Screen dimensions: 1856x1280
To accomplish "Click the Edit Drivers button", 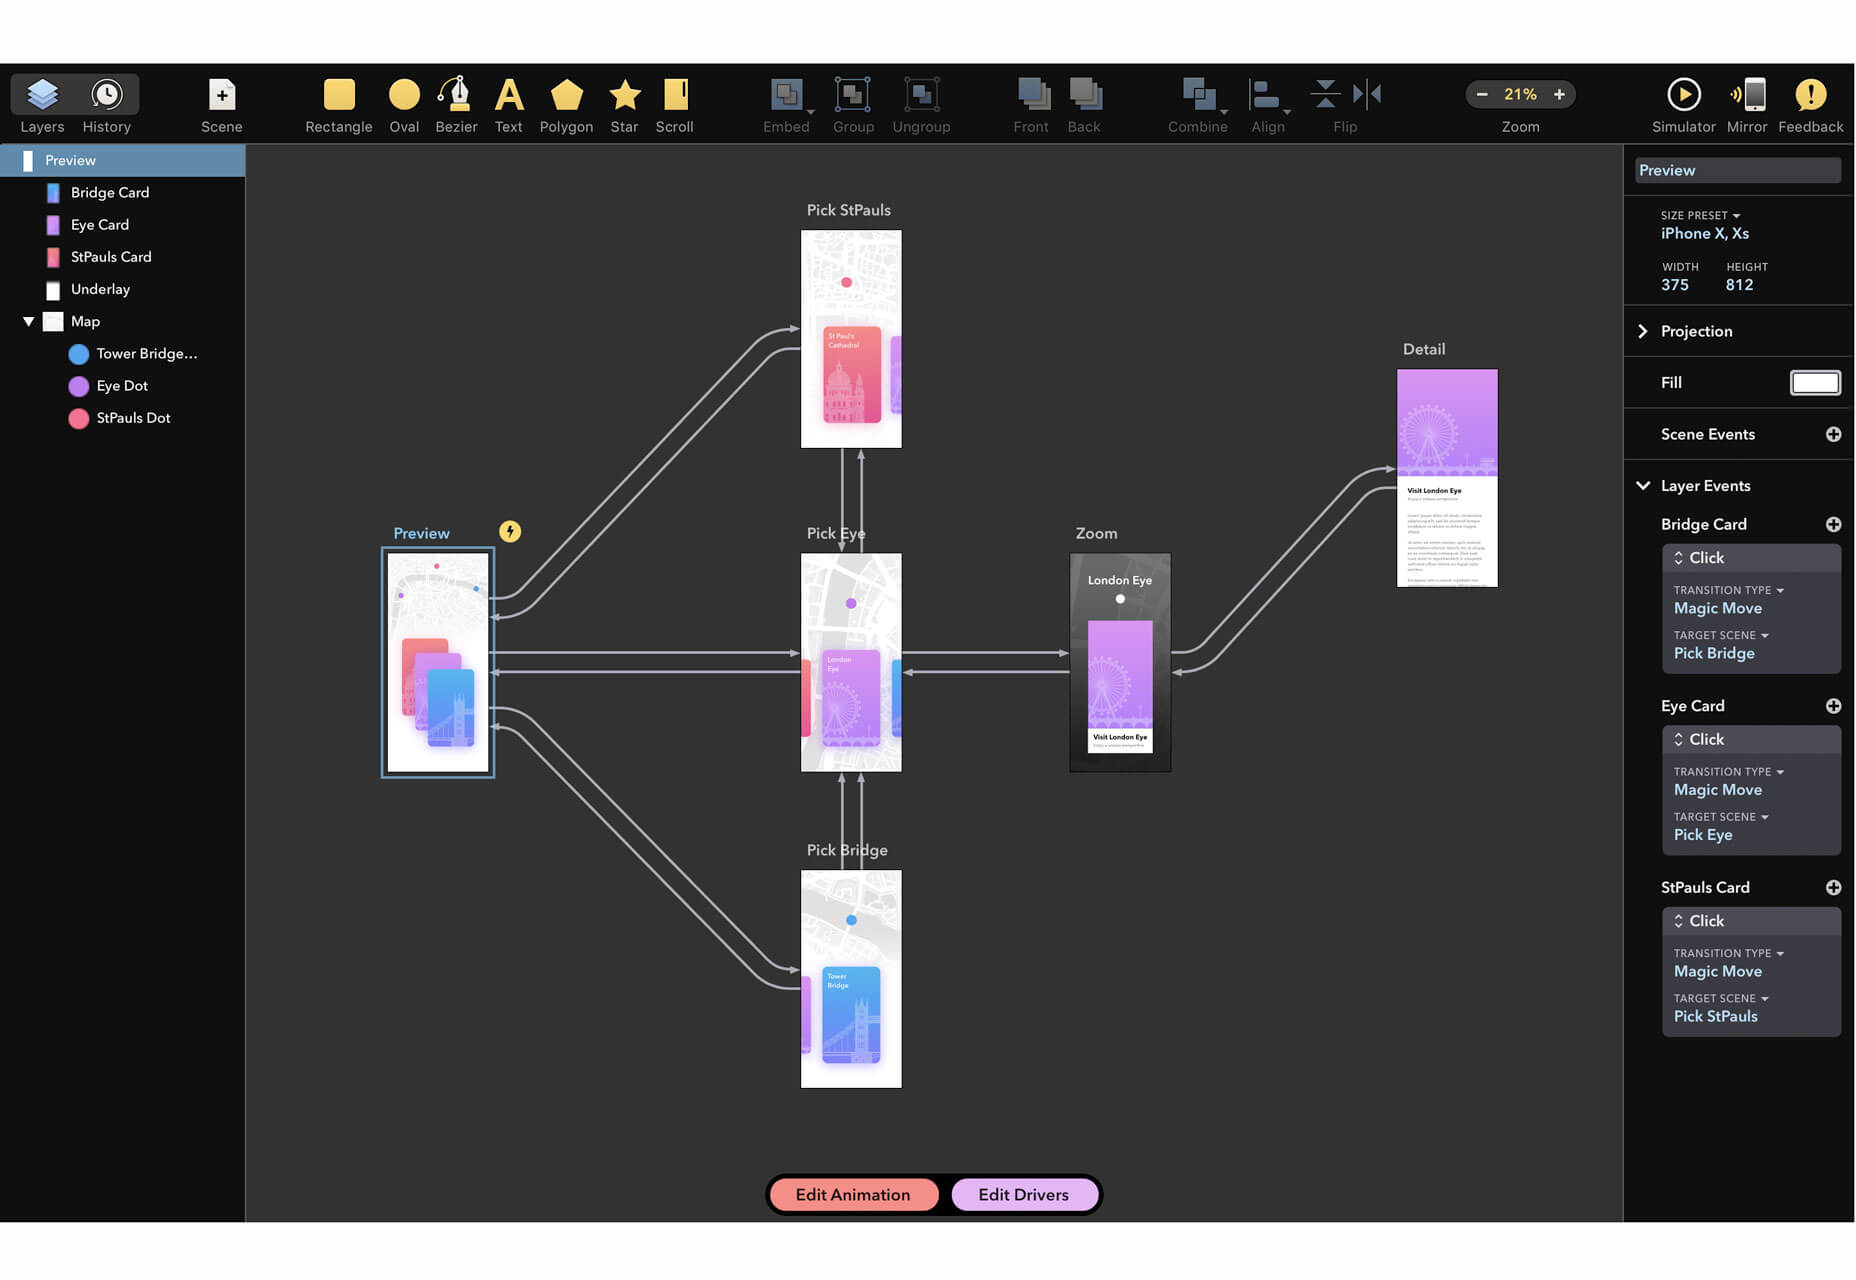I will tap(1023, 1195).
